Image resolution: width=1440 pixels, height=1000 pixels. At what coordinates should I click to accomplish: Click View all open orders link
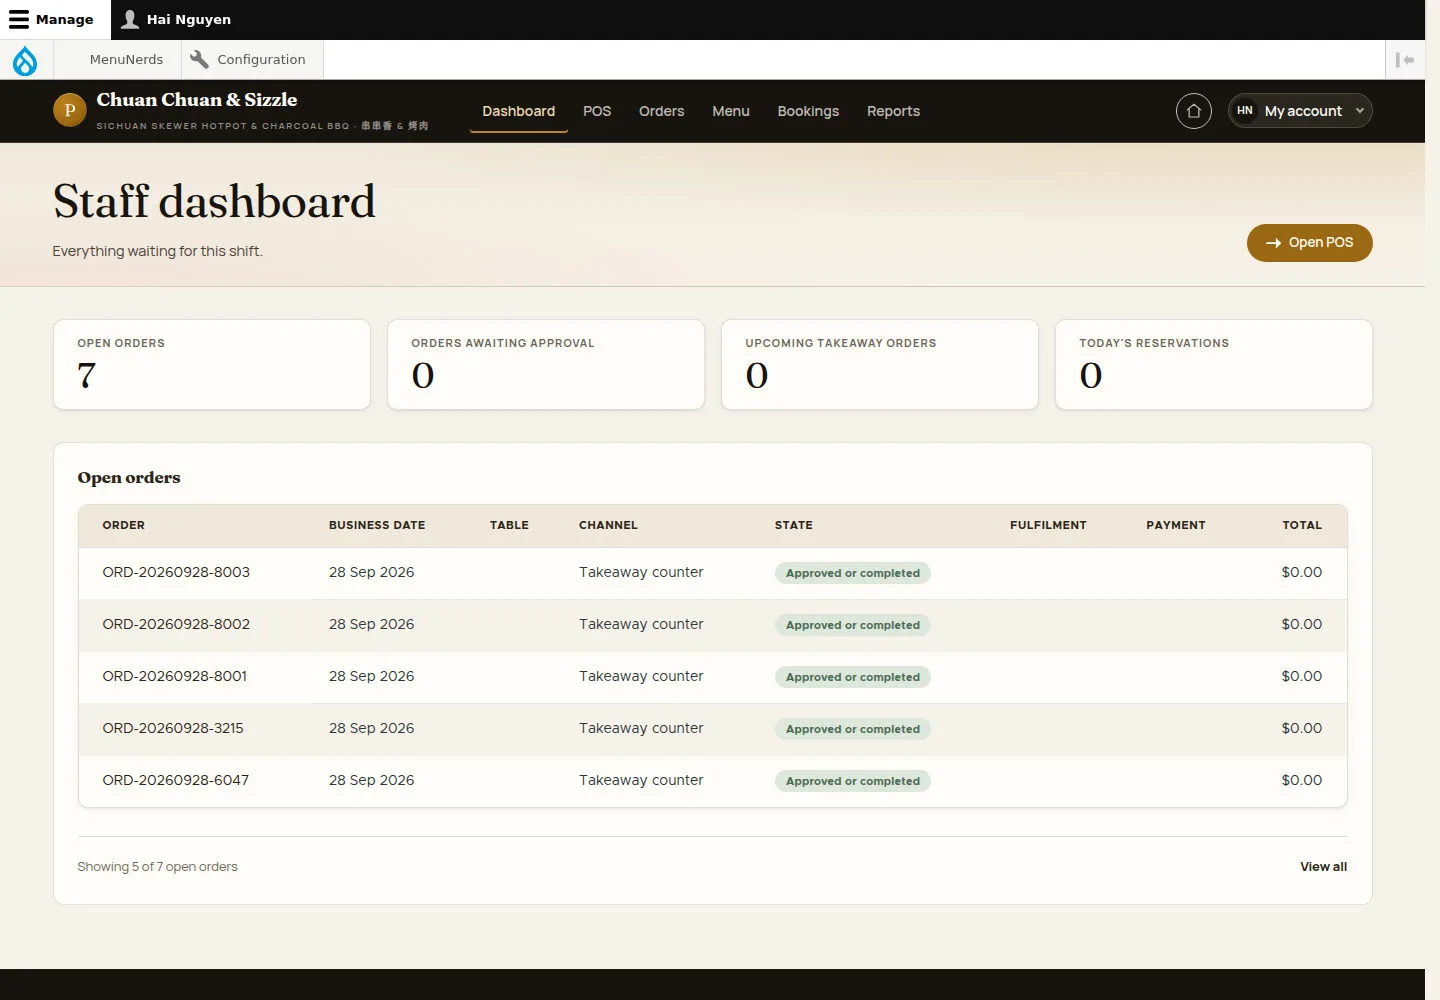[x=1323, y=867]
